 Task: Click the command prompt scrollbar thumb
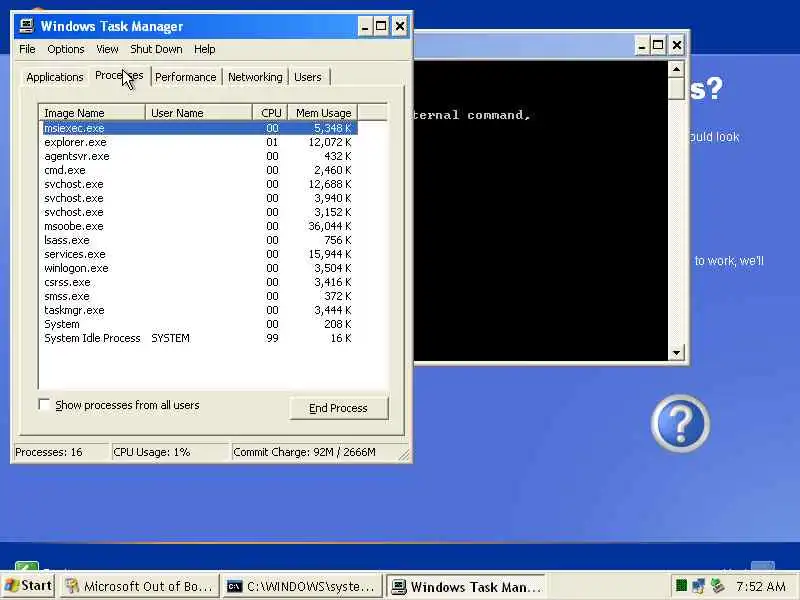point(676,89)
